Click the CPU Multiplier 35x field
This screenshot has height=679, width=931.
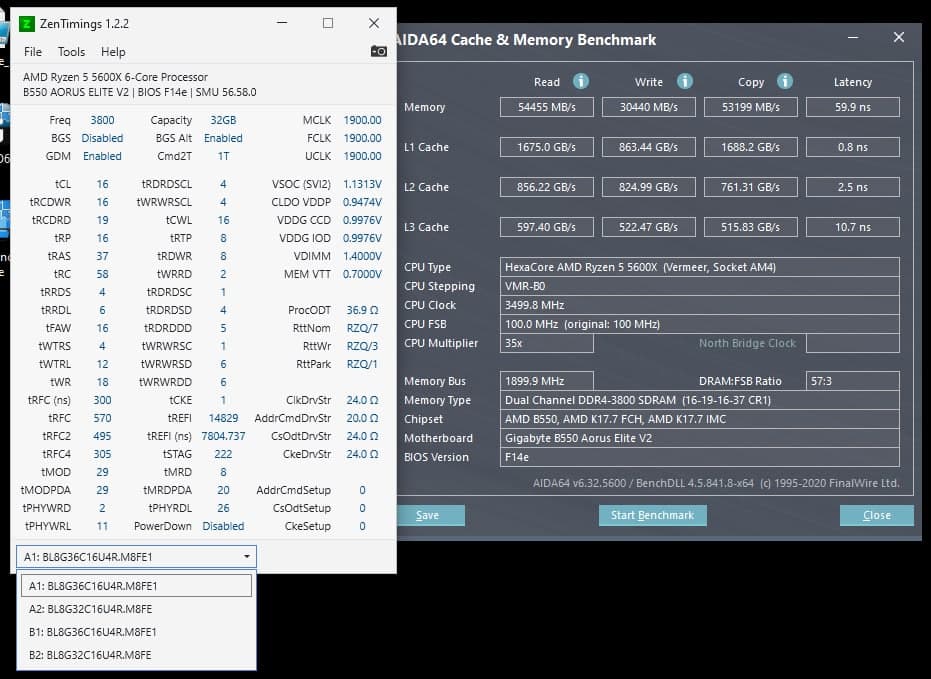547,343
